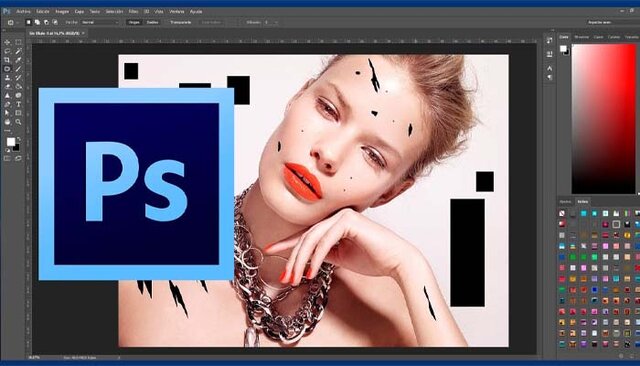Select the Brush tool
This screenshot has height=366, width=640.
(18, 69)
